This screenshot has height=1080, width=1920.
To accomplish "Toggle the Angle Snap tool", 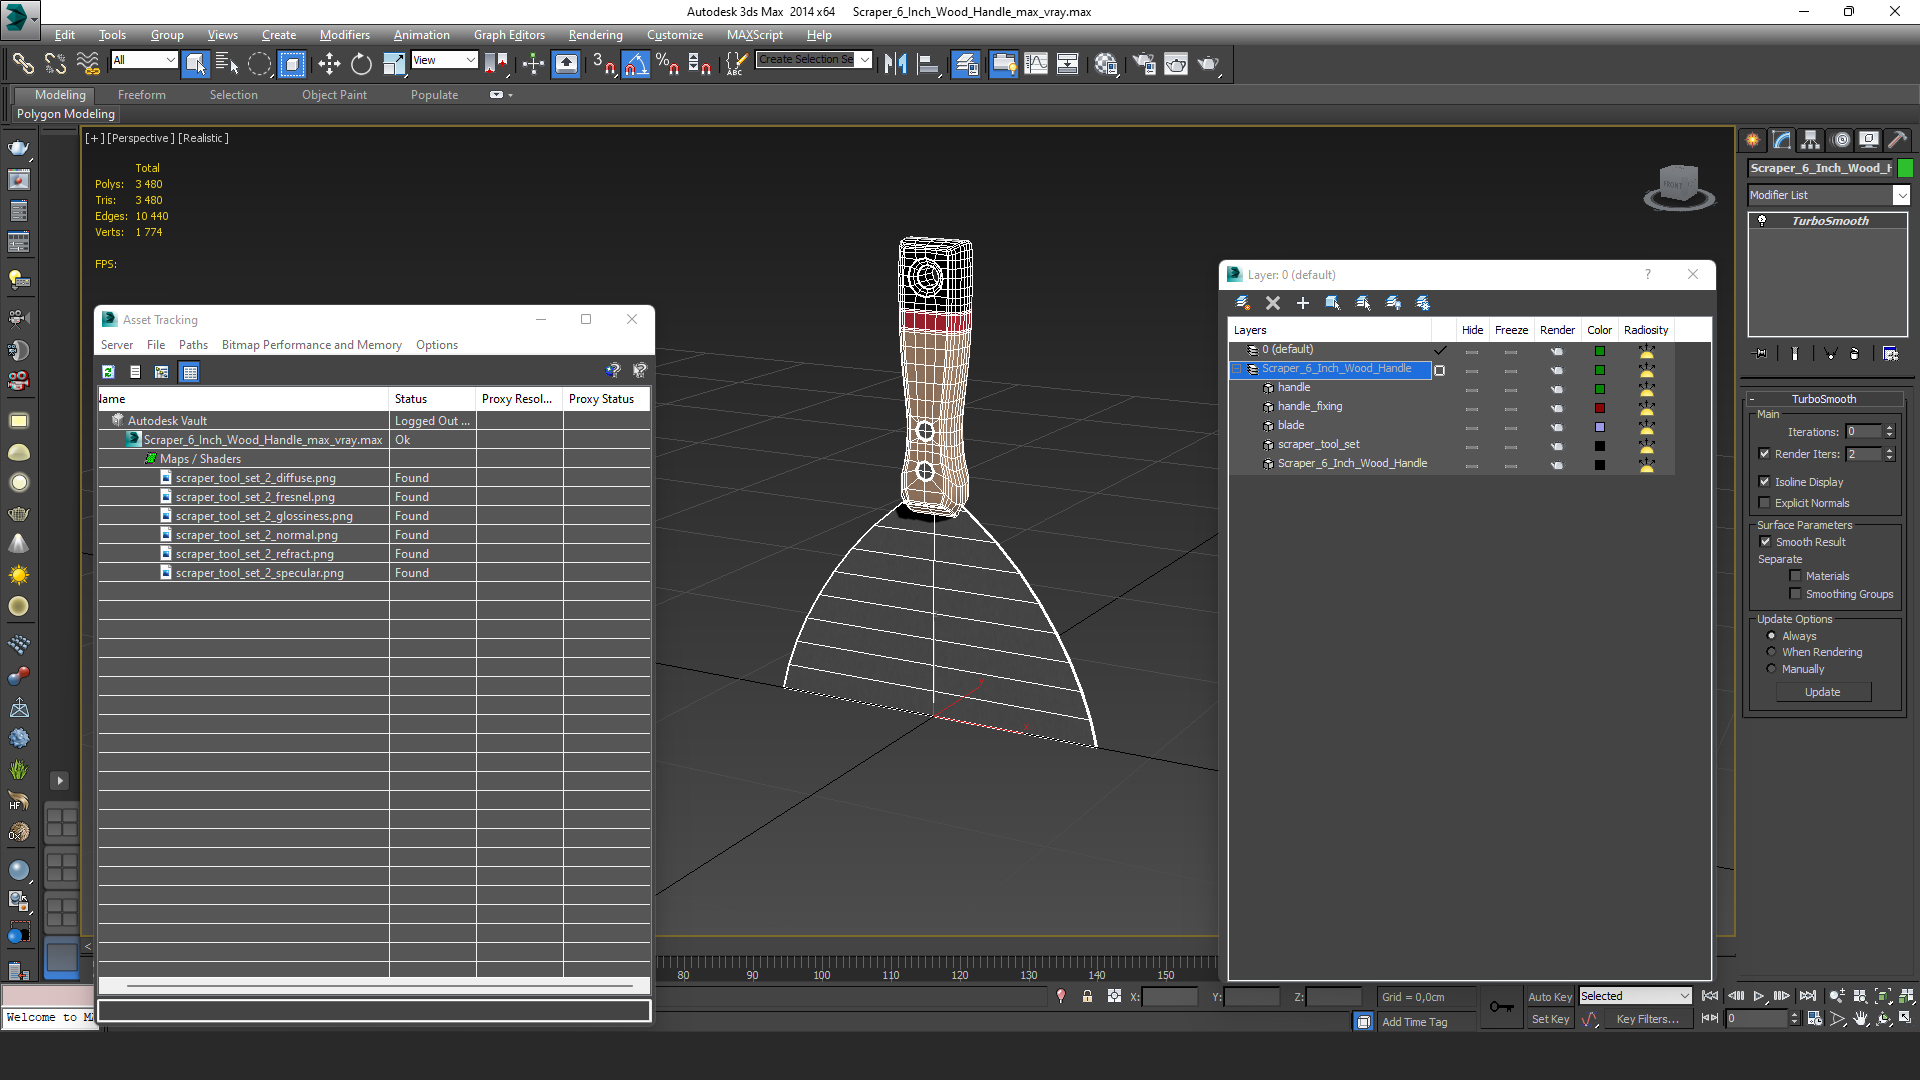I will click(x=636, y=64).
